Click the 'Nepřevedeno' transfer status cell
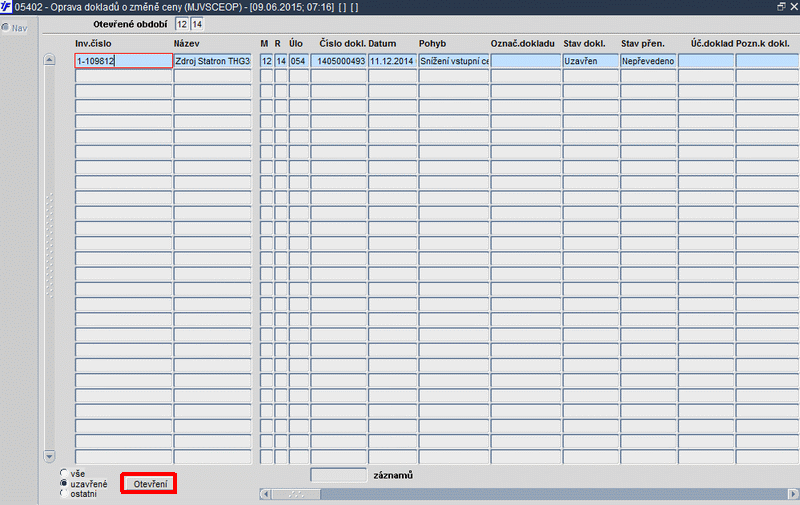 tap(648, 61)
